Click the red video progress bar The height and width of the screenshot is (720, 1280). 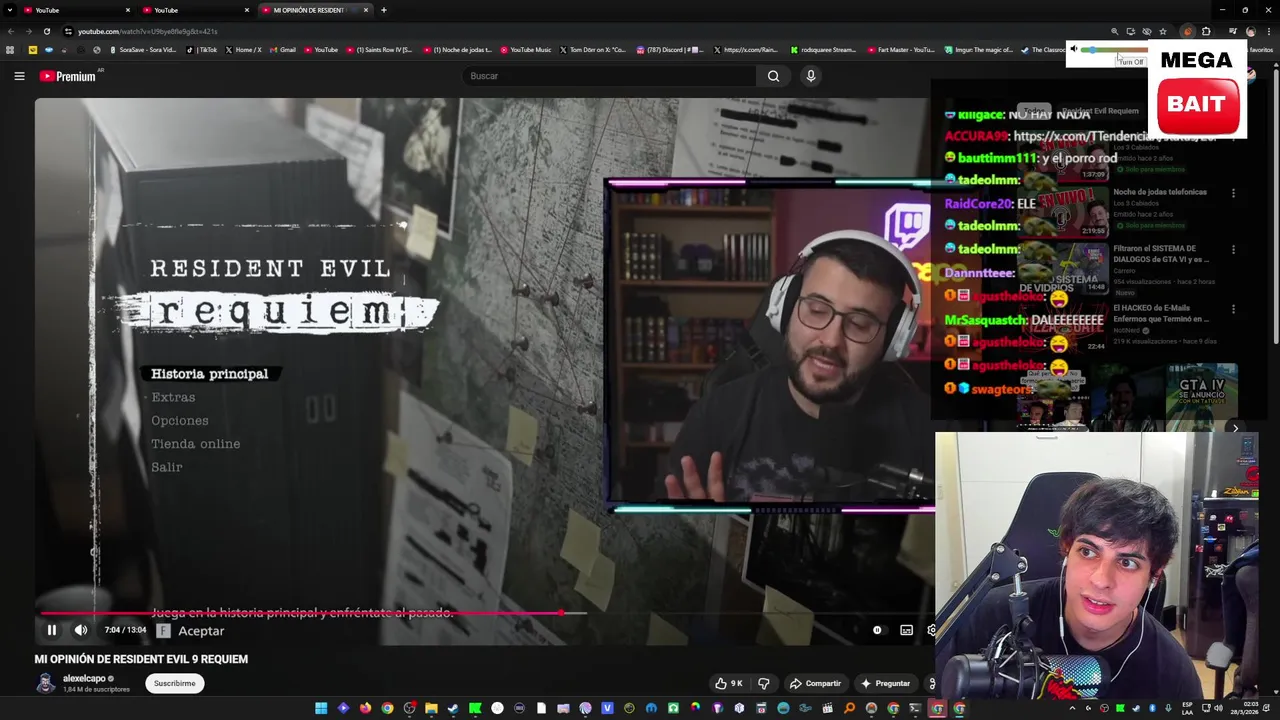click(300, 613)
